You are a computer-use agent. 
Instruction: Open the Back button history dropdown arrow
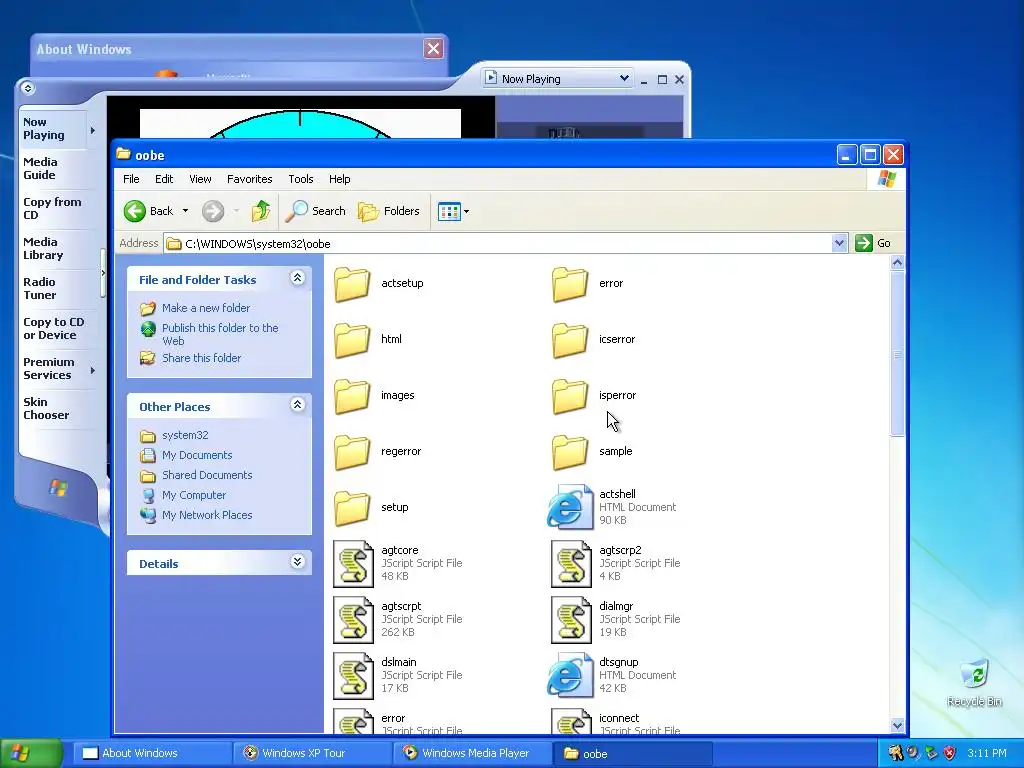tap(185, 211)
